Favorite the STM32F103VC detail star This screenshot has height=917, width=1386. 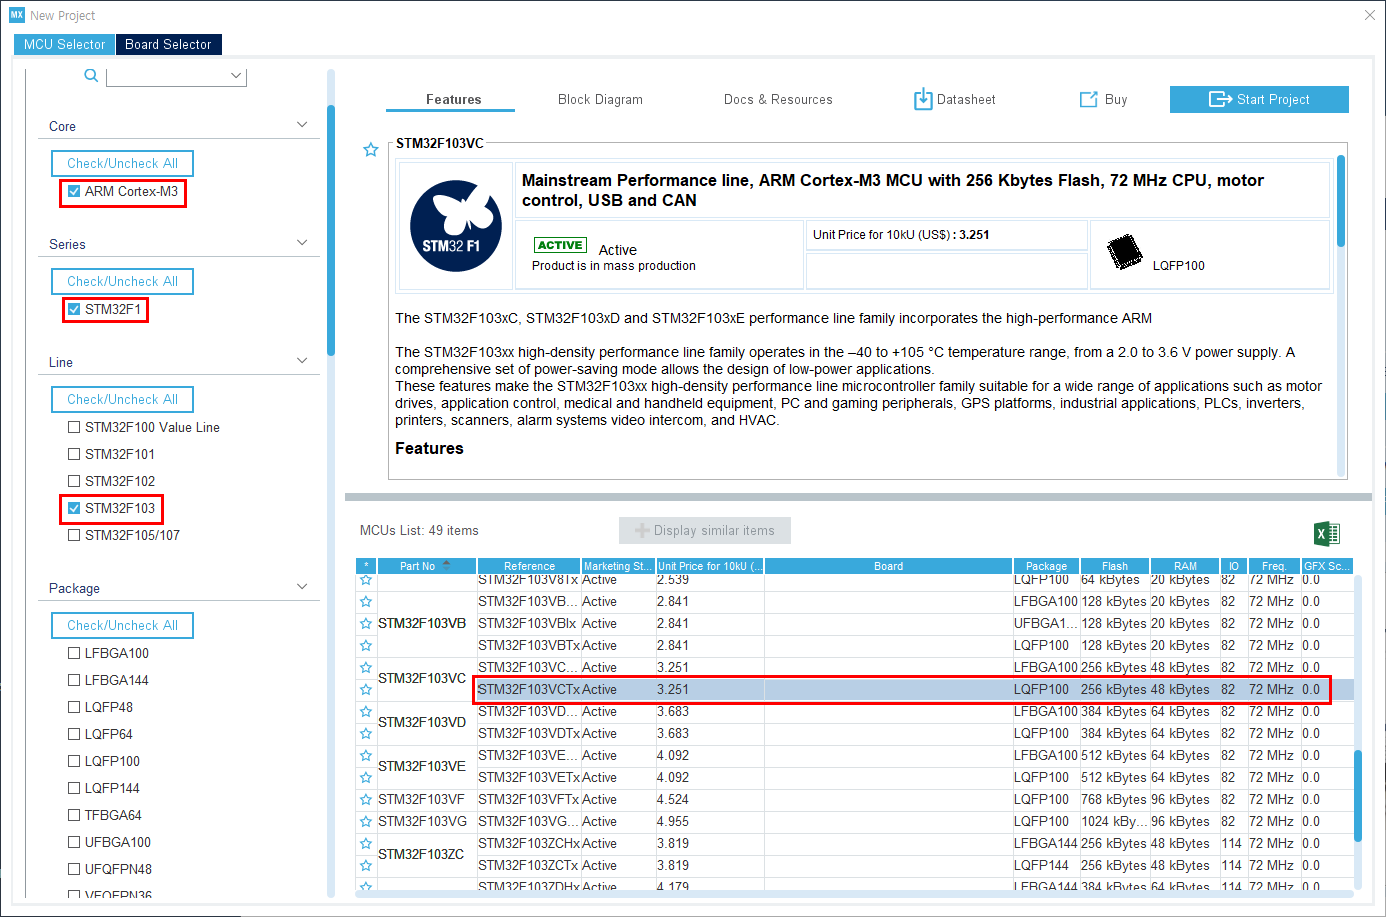tap(371, 150)
